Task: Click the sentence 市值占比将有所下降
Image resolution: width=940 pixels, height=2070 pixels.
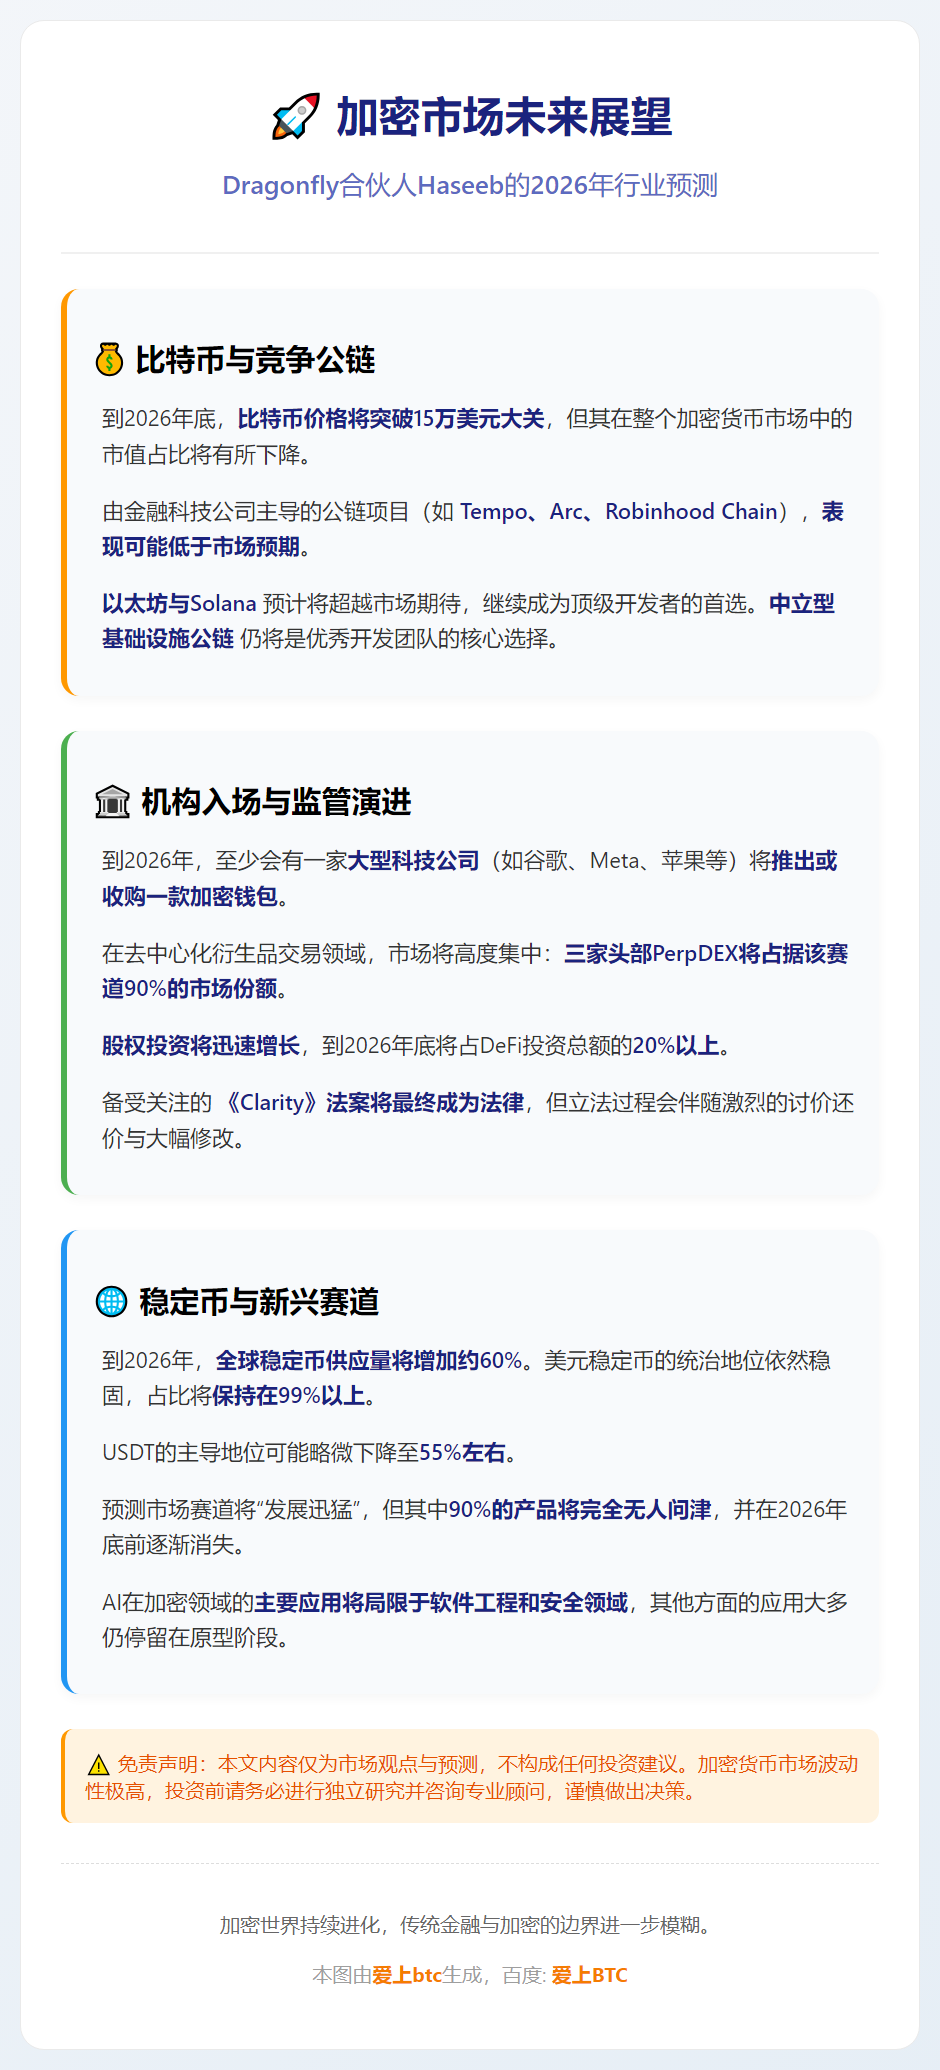Action: 207,455
